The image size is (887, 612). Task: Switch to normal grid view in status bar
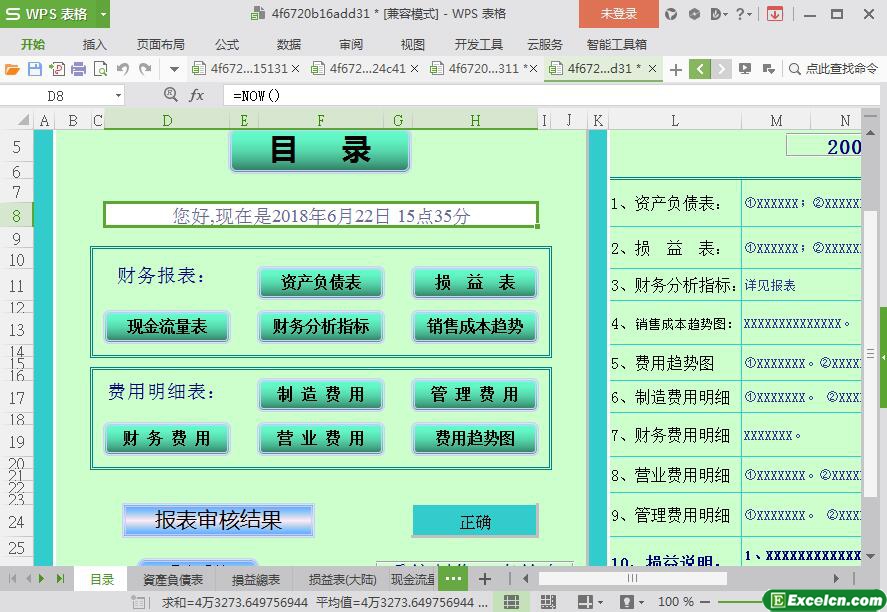point(511,602)
